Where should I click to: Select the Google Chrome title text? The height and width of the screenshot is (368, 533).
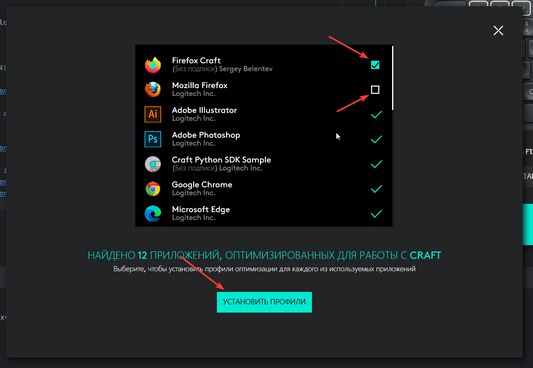[x=202, y=185]
